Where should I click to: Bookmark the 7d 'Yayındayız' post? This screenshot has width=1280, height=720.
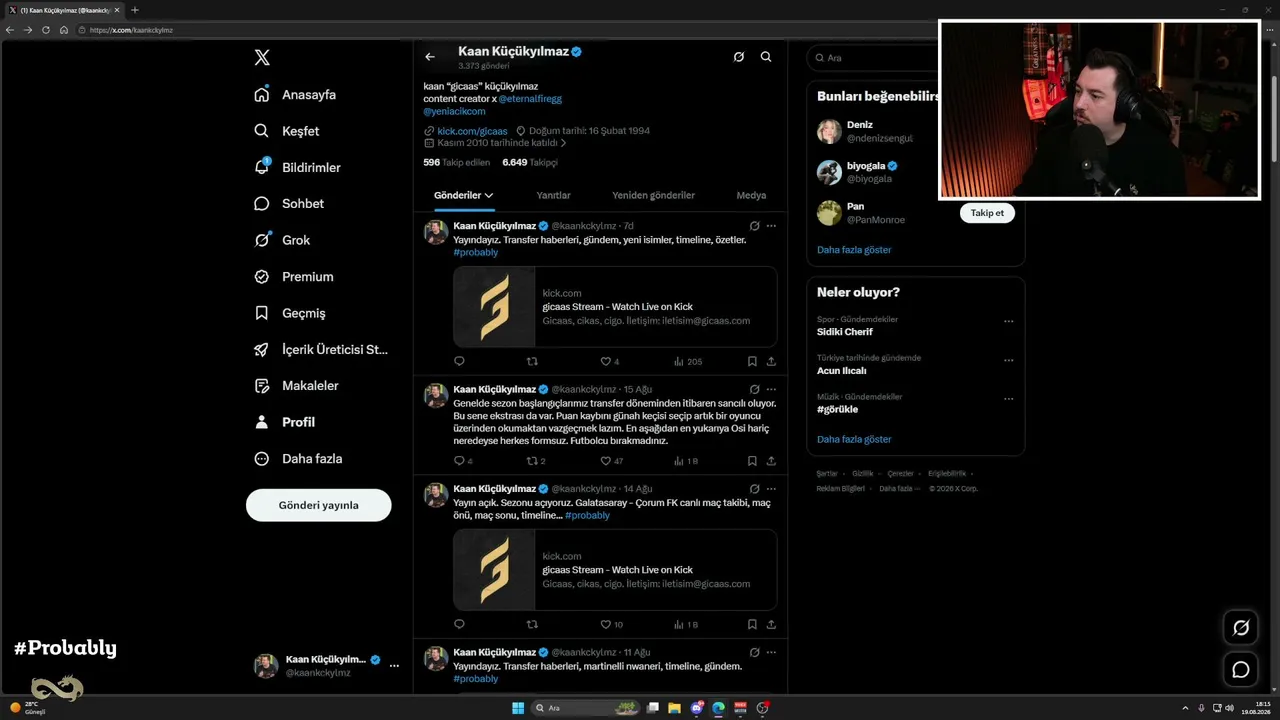click(752, 361)
